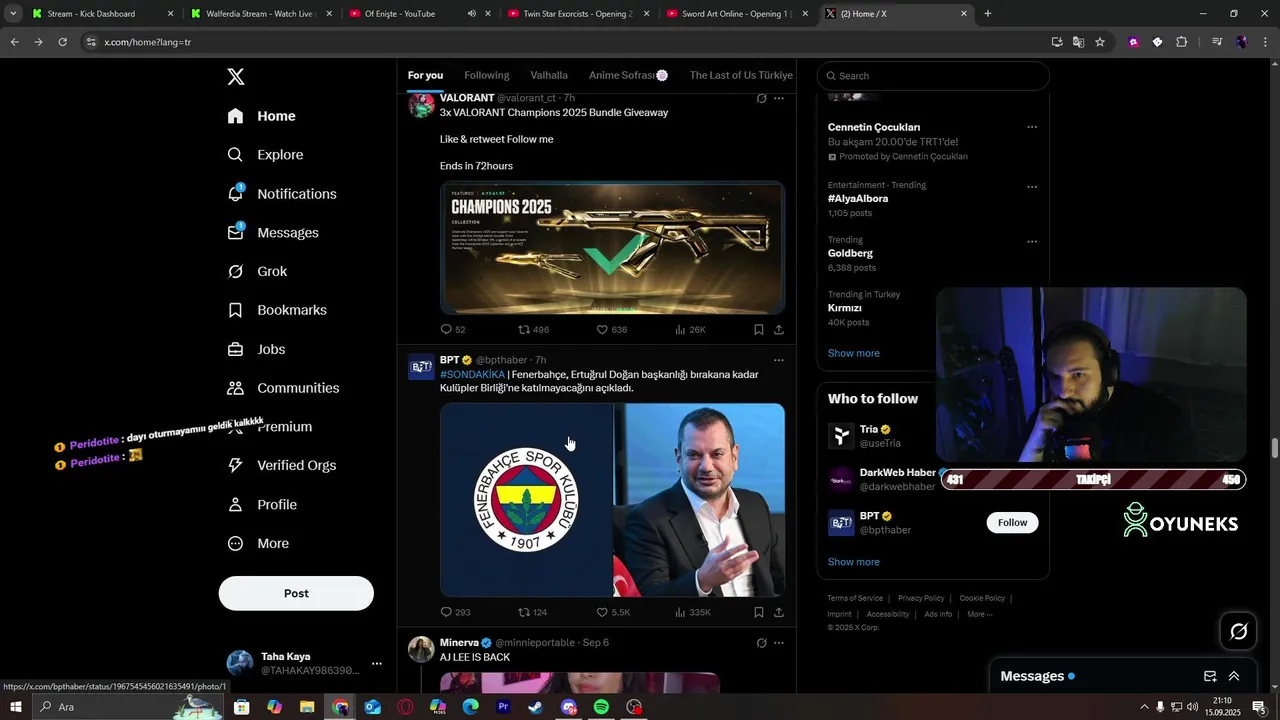Screen dimensions: 1280x720
Task: Open more options for #AlyaAlbora trend
Action: click(1032, 187)
